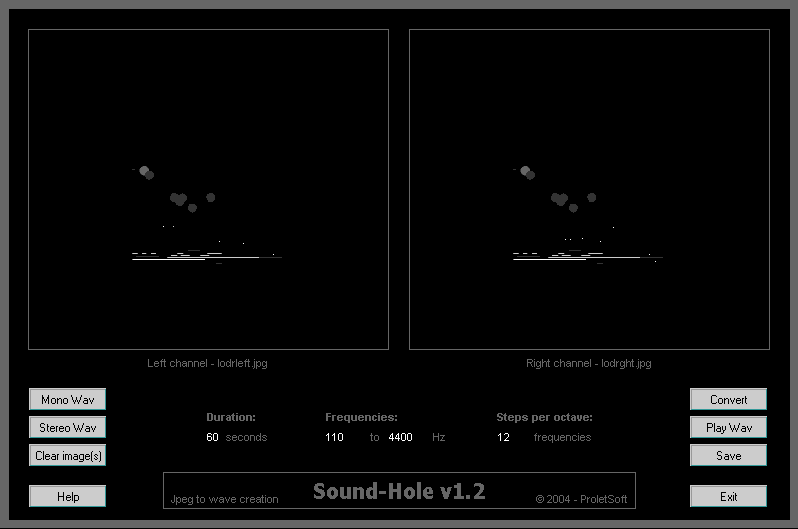This screenshot has height=529, width=798.
Task: Edit the duration value 60
Action: [x=212, y=437]
